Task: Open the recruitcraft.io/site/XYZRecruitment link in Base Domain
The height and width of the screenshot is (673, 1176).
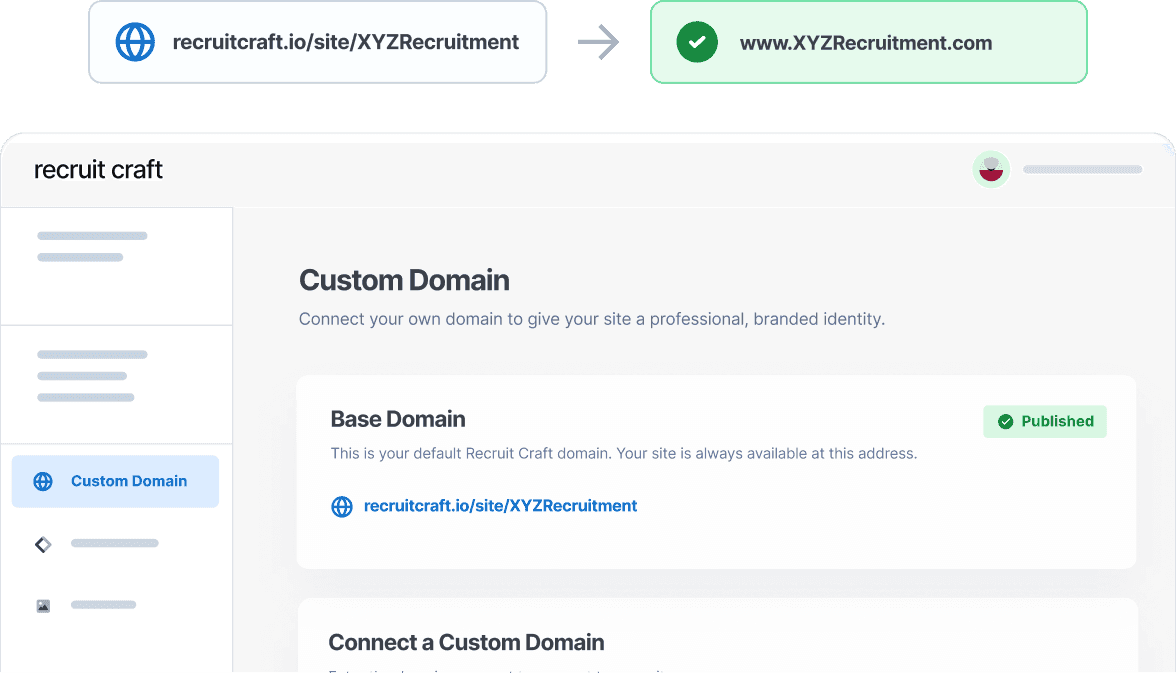Action: tap(500, 506)
